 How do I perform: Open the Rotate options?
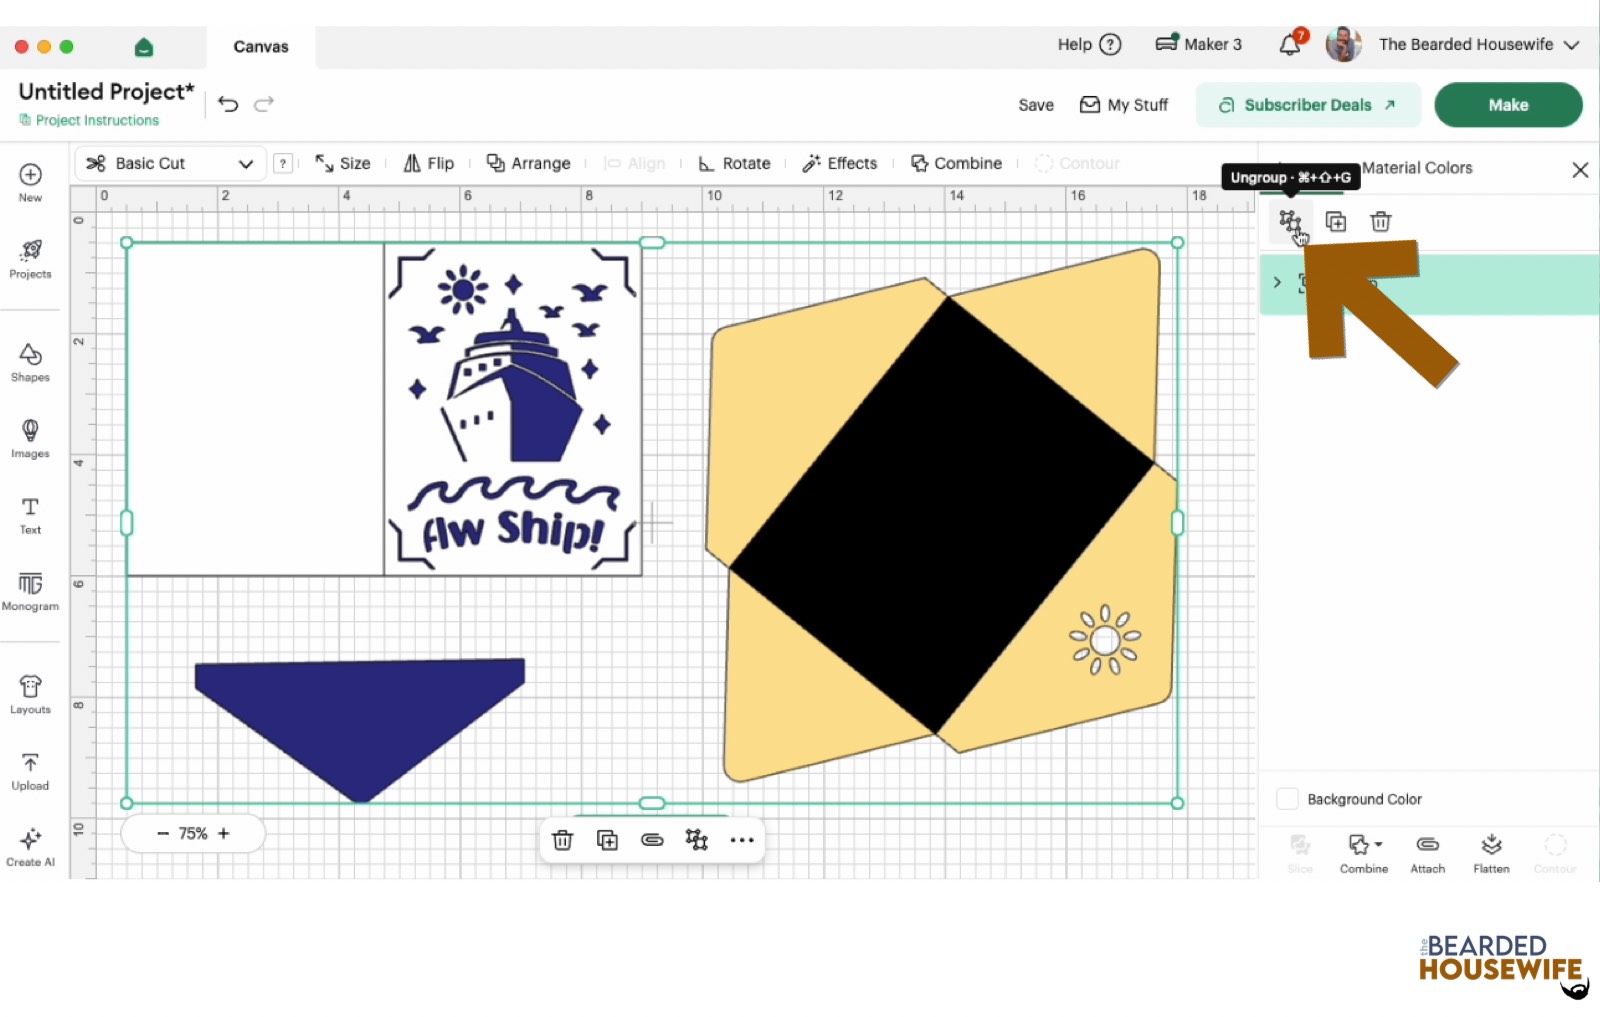[x=735, y=164]
